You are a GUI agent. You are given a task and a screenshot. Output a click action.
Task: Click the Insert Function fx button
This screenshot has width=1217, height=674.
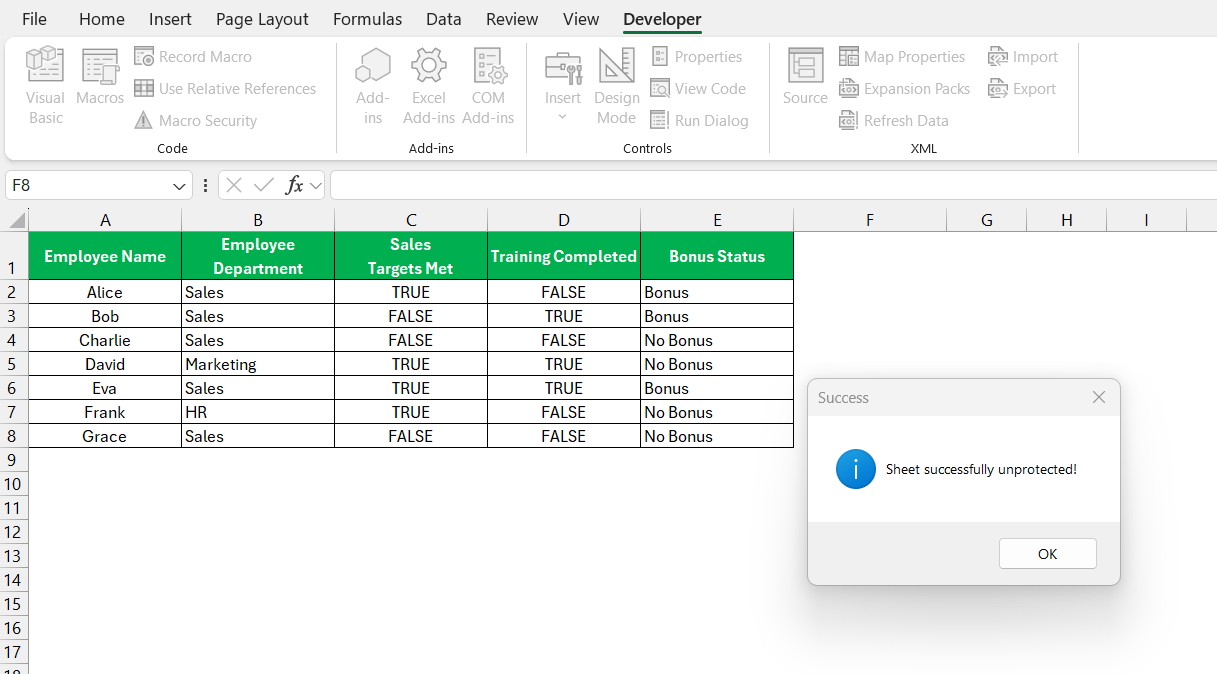point(294,186)
